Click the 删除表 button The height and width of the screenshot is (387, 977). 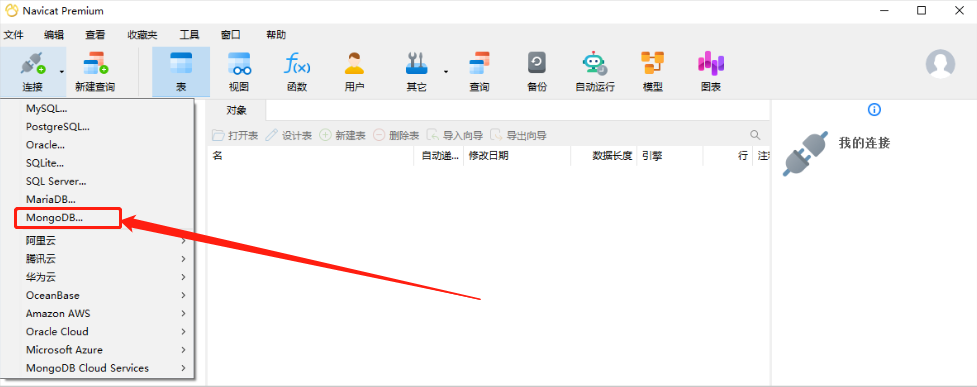(396, 135)
